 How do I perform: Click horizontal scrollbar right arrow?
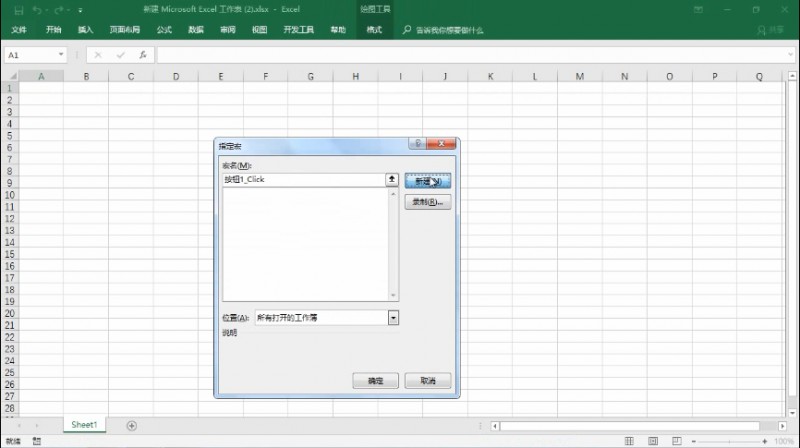(782, 426)
